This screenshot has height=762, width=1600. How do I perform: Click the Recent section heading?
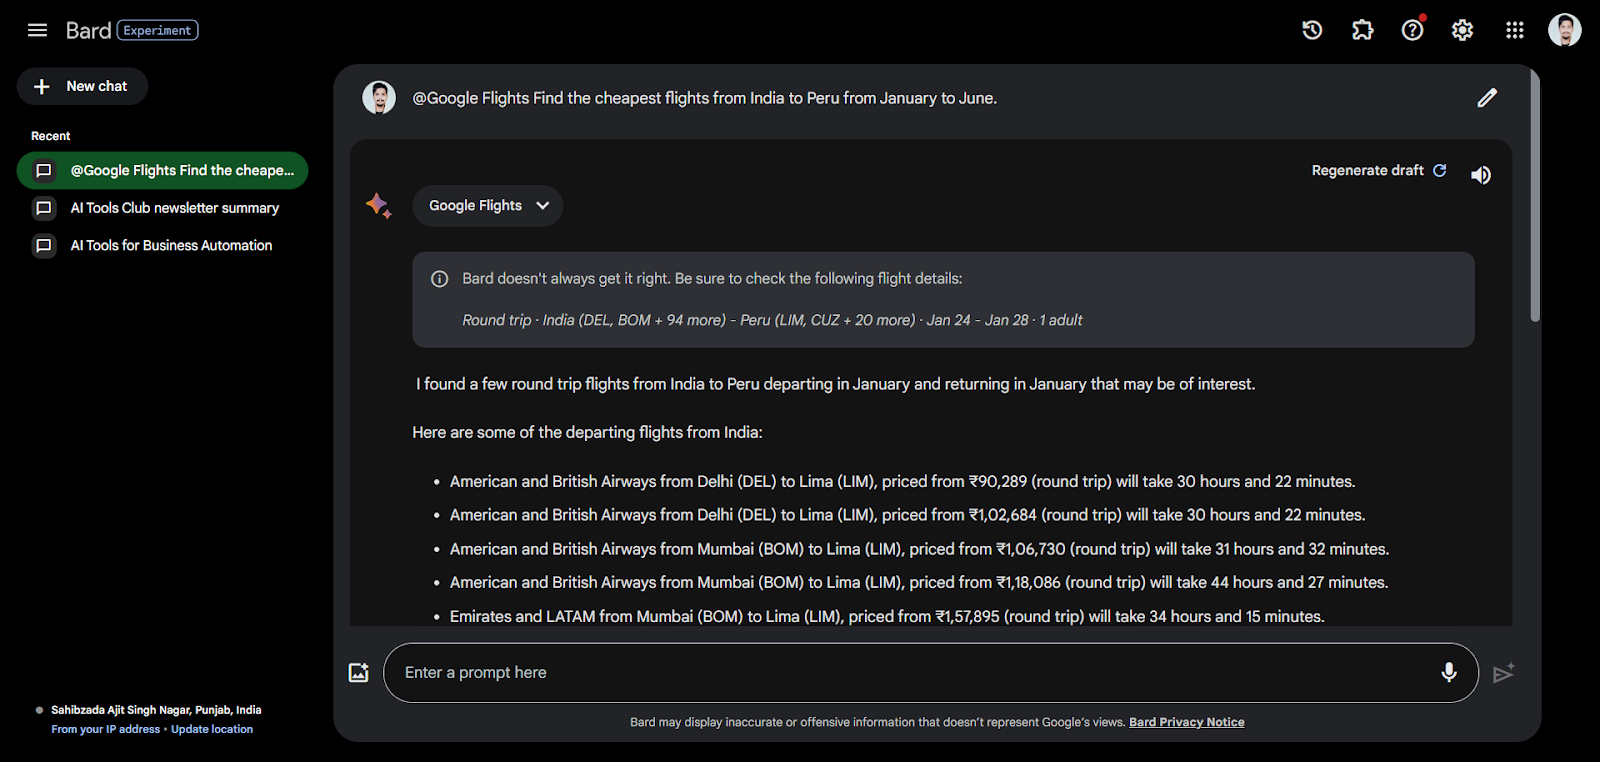pyautogui.click(x=51, y=136)
